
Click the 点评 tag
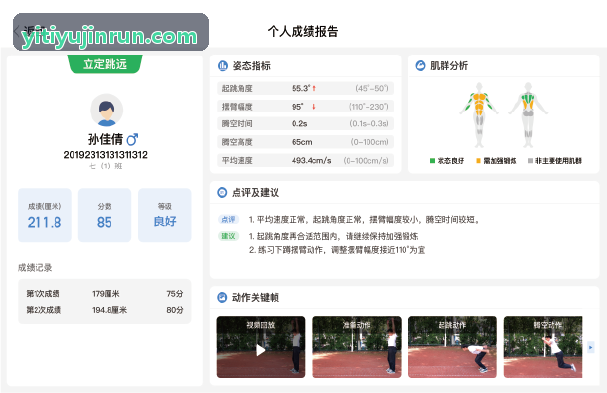coord(228,220)
